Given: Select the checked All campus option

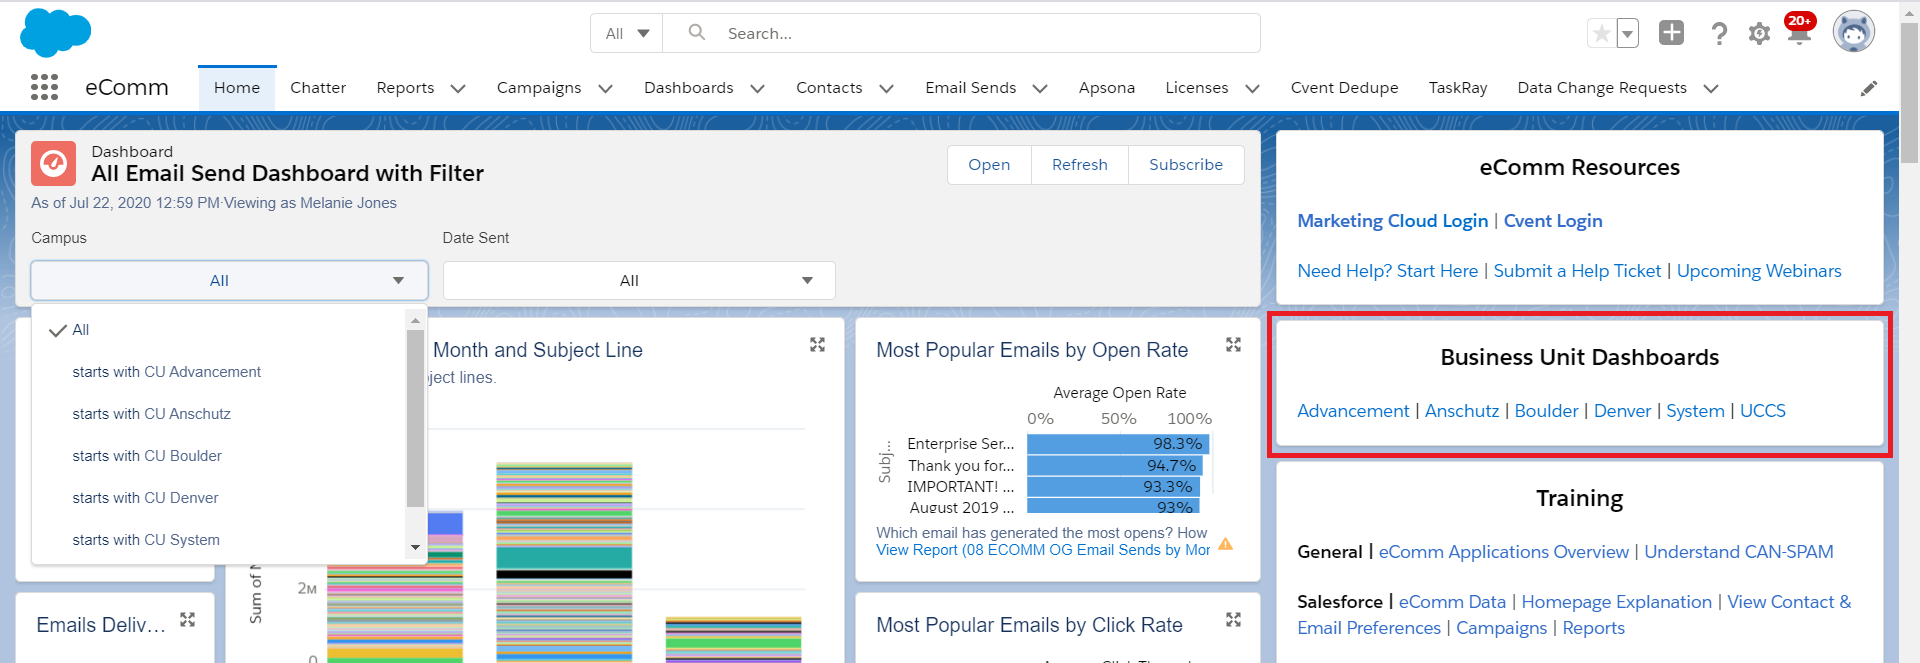Looking at the screenshot, I should tap(218, 330).
